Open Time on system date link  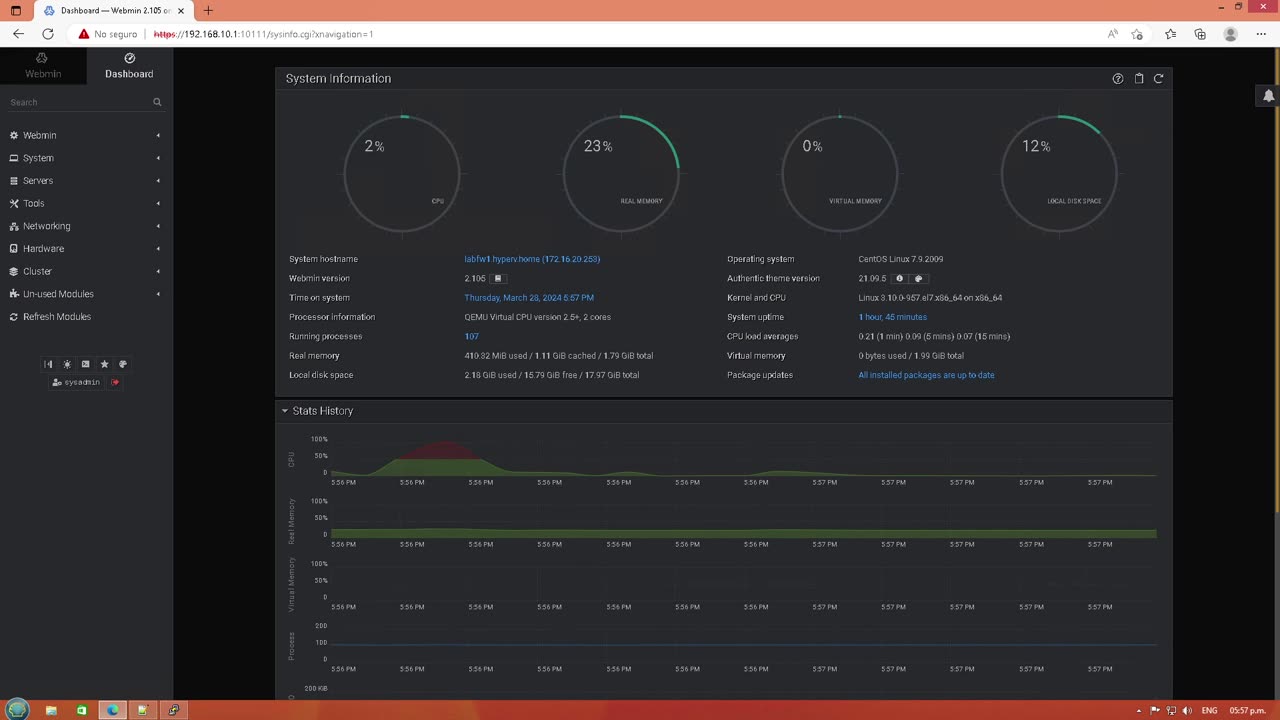tap(529, 298)
